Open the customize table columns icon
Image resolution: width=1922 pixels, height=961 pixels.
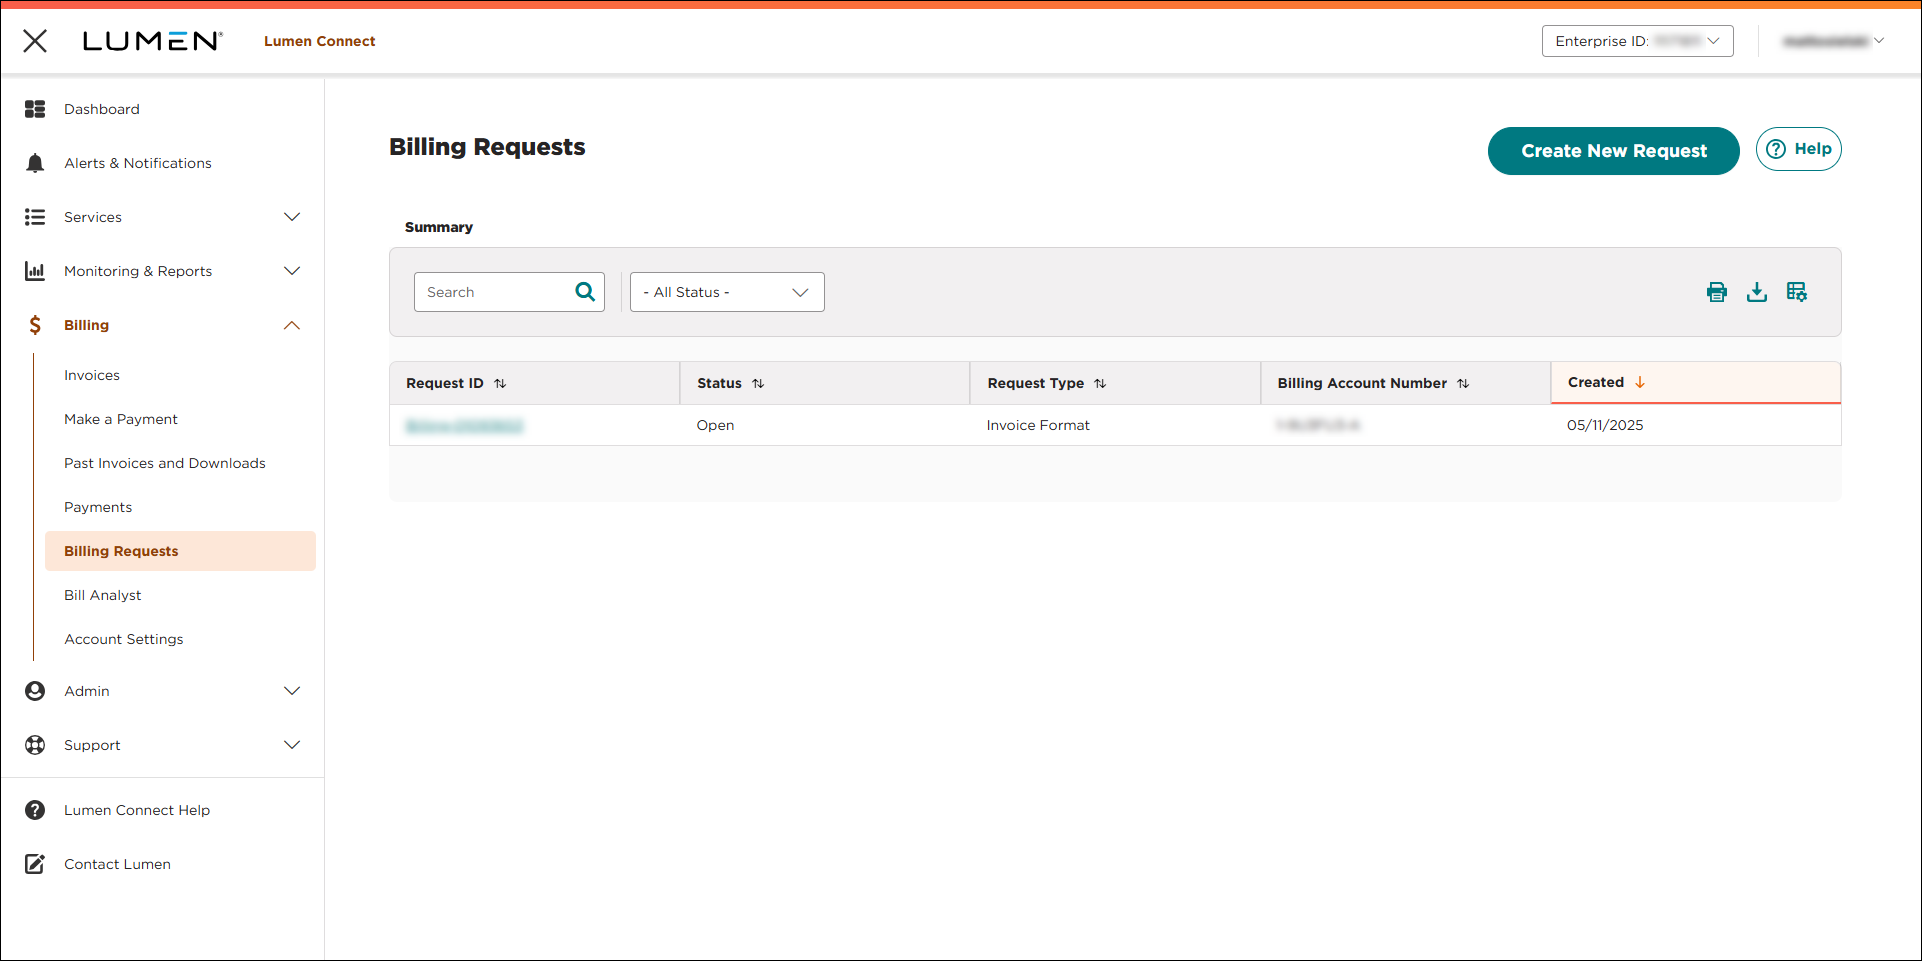[x=1796, y=291]
